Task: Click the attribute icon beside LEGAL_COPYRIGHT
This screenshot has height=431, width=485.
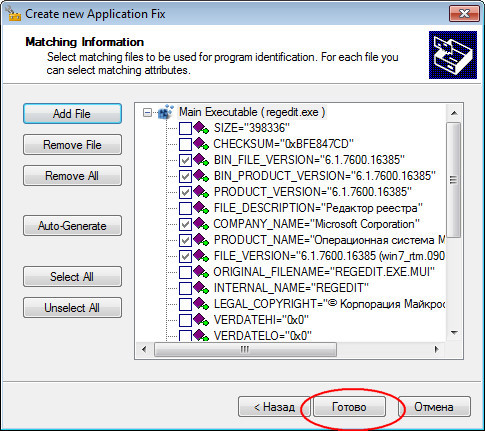Action: (201, 304)
